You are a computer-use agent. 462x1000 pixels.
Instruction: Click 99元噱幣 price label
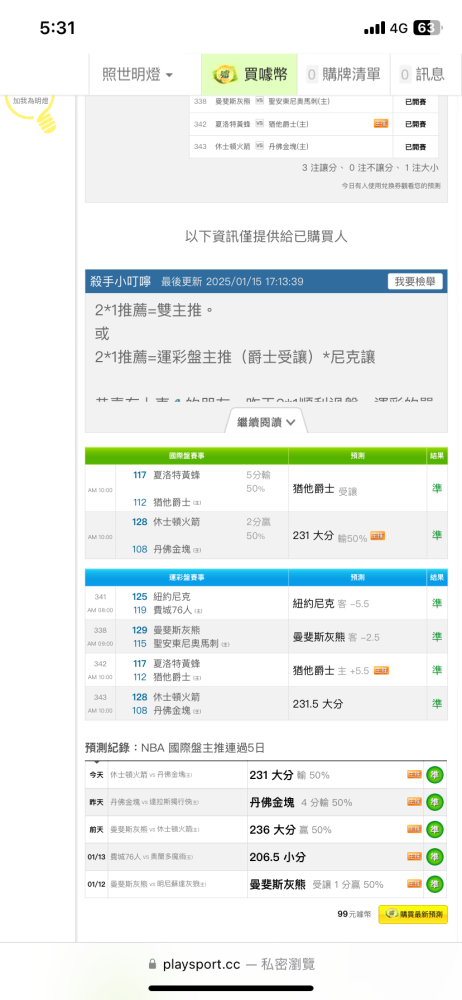354,914
